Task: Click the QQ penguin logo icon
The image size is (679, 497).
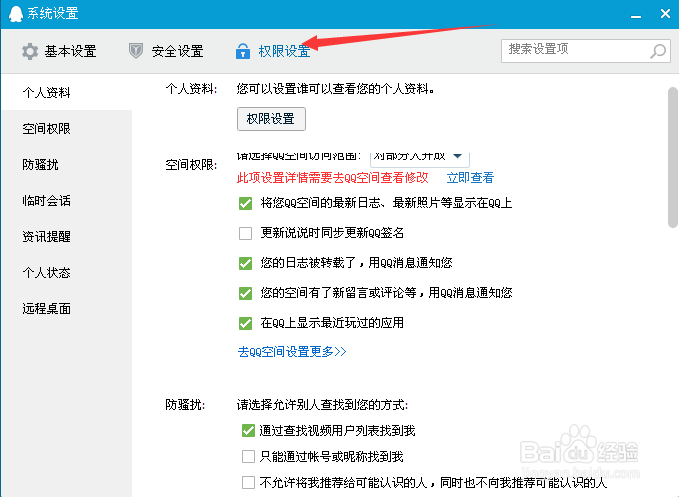Action: pos(16,14)
